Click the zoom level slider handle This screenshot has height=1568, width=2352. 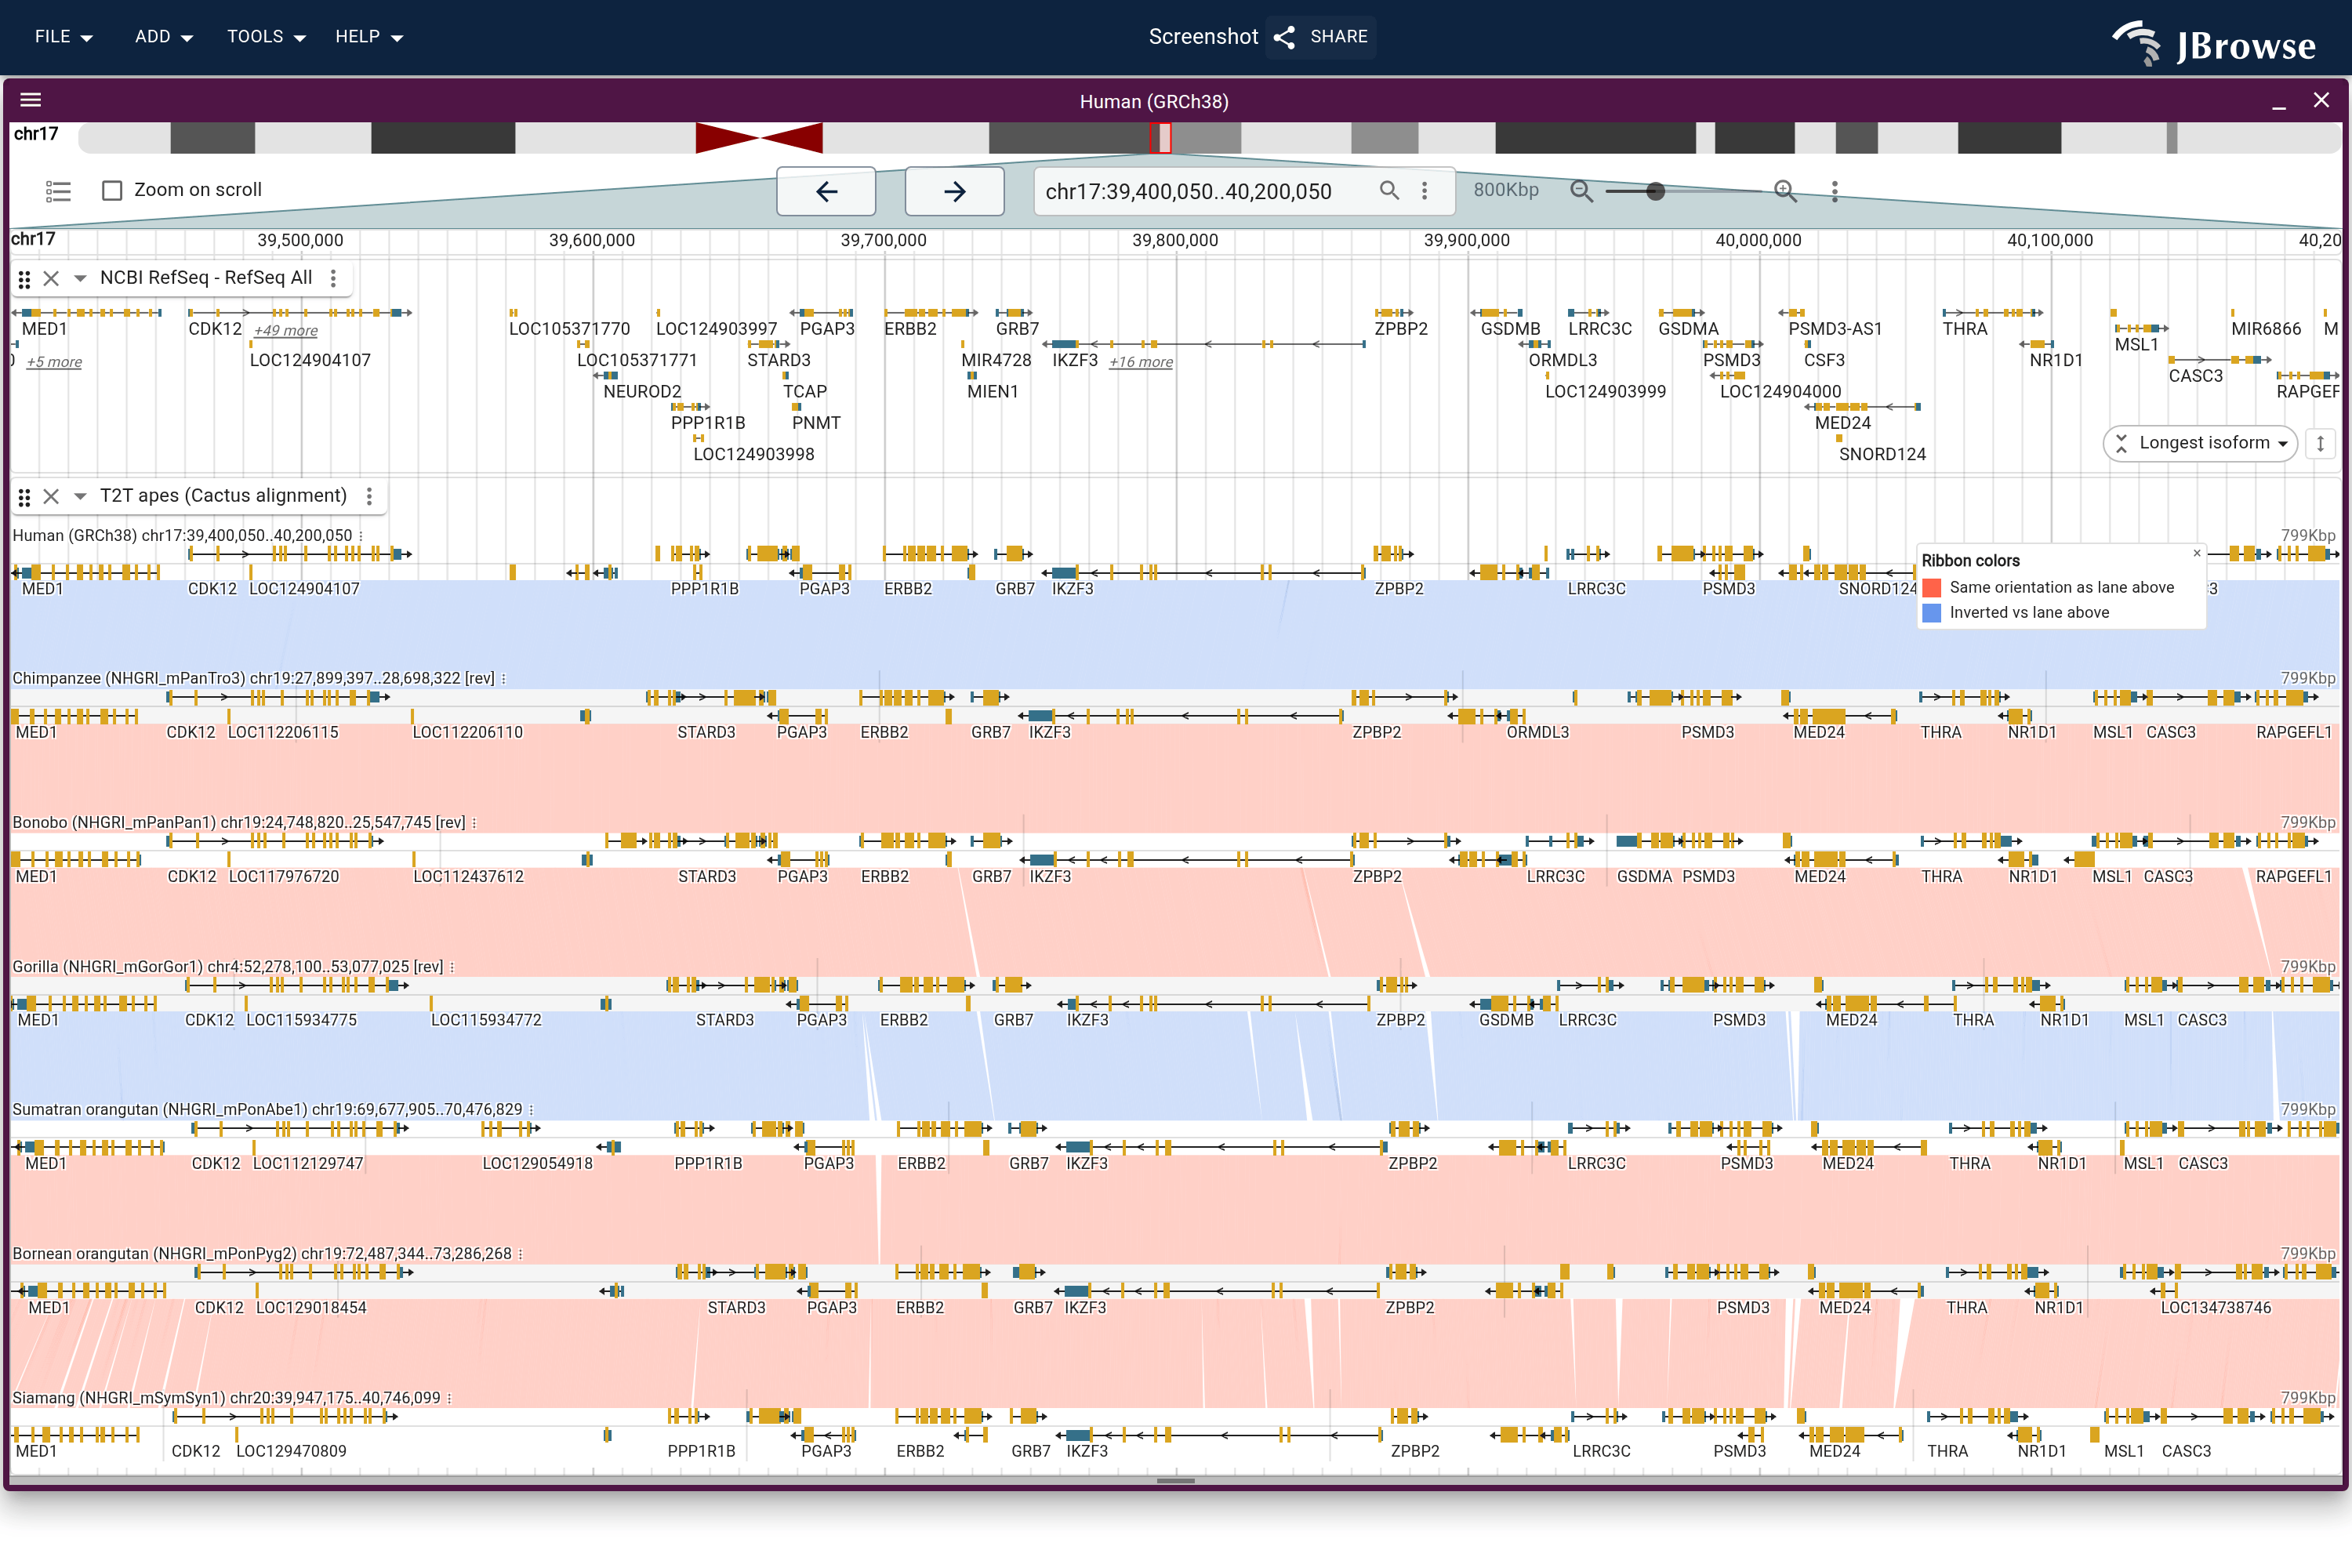pos(1655,191)
